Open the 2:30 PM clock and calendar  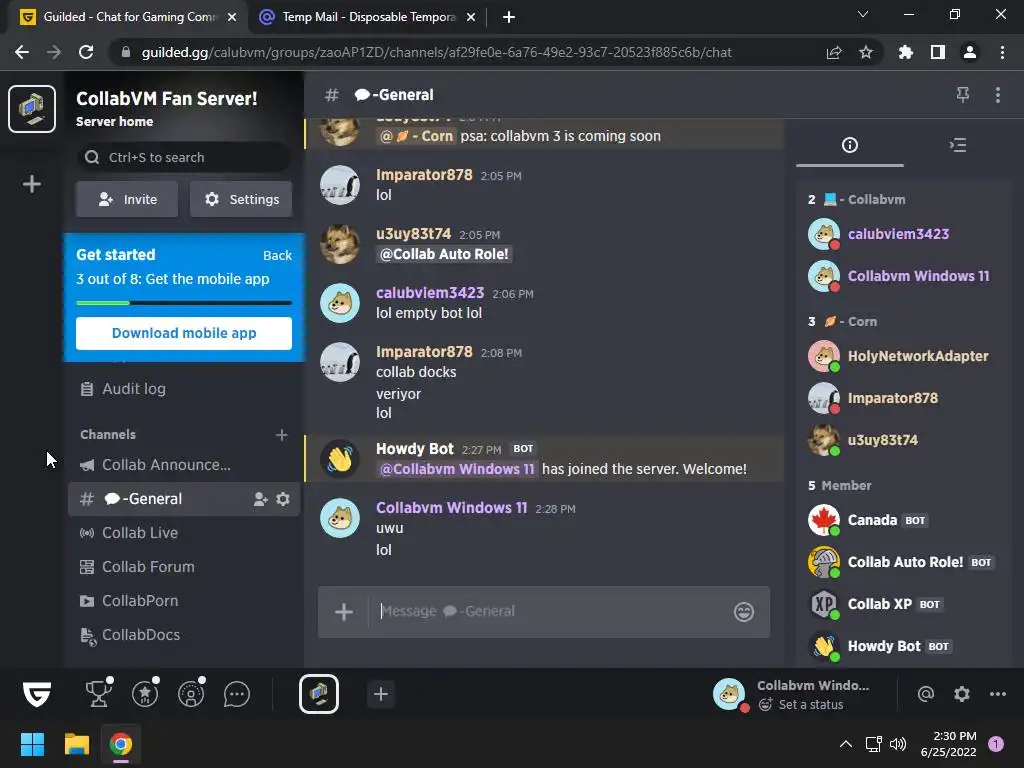click(x=948, y=744)
